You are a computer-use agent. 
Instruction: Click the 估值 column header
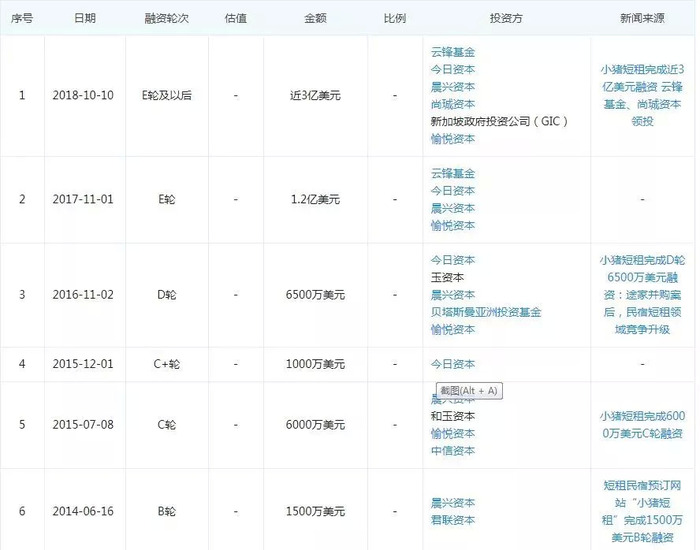236,18
